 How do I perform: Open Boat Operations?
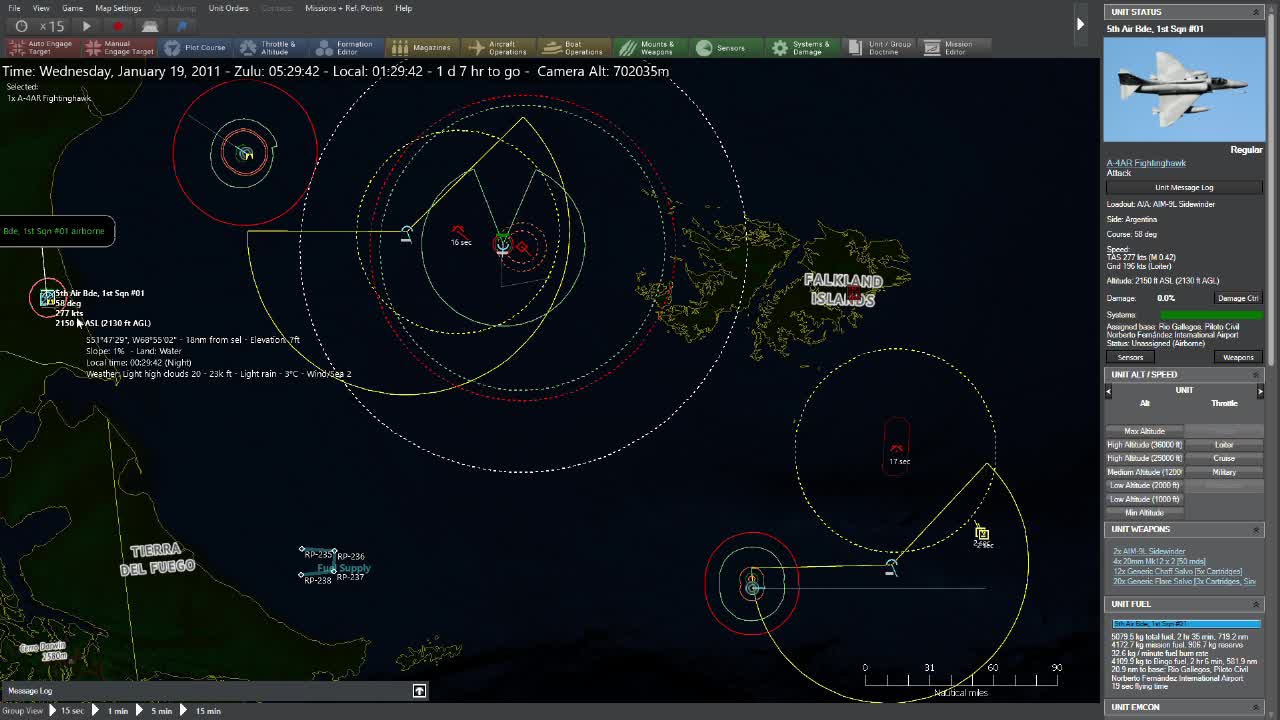[x=575, y=47]
